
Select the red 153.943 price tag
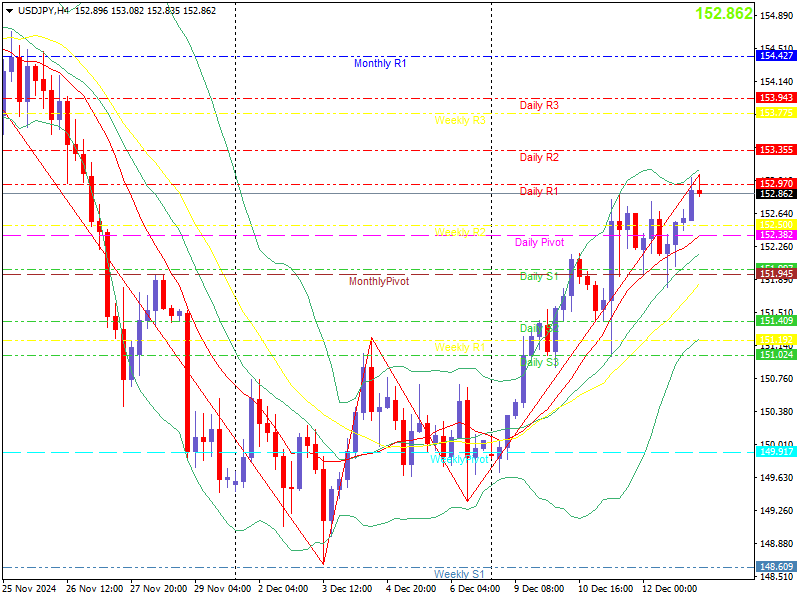[x=777, y=98]
